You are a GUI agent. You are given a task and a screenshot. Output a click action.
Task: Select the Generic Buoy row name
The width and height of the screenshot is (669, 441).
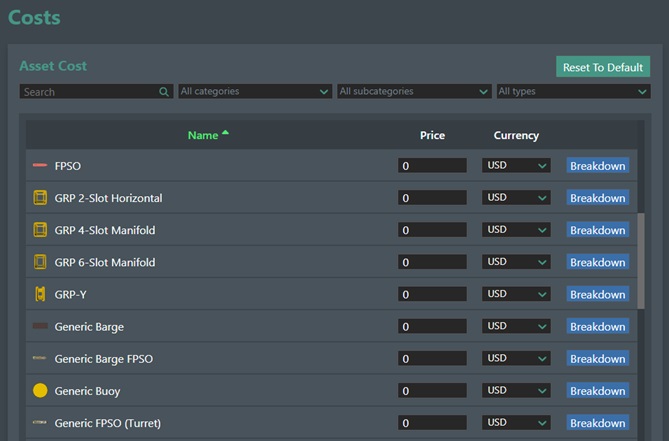point(87,391)
